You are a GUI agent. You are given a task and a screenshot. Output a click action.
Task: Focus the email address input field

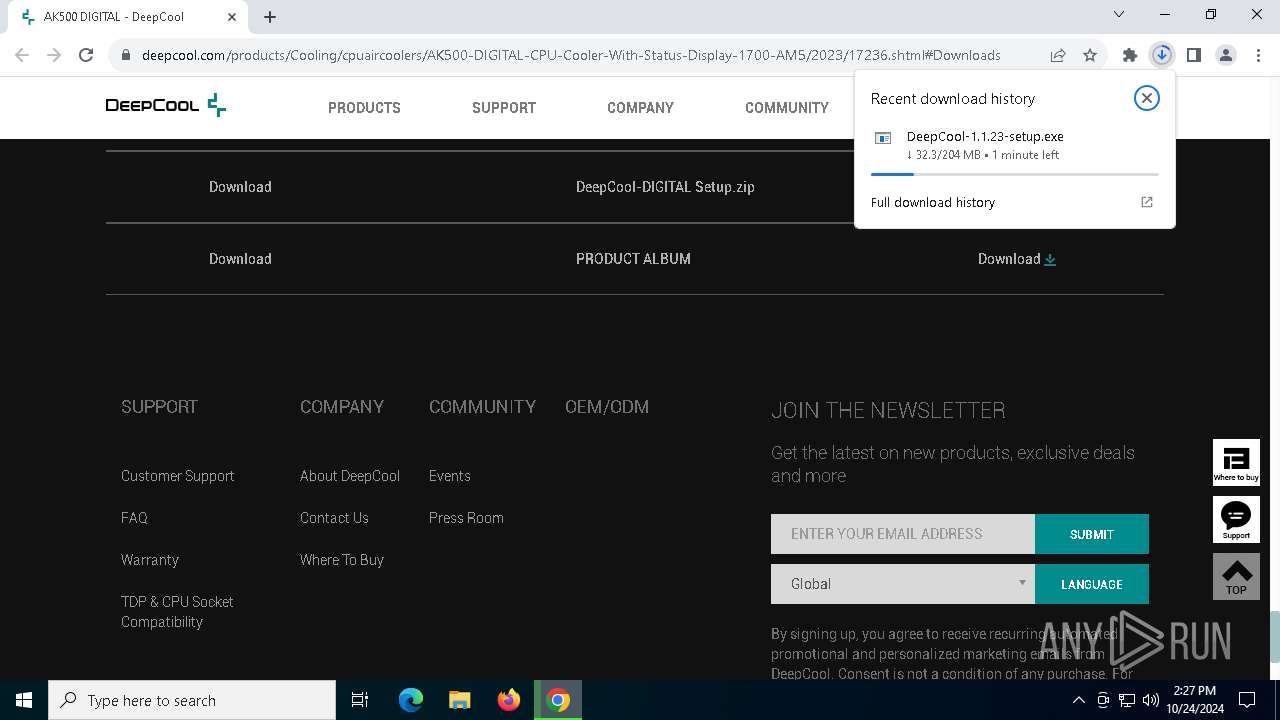coord(903,534)
